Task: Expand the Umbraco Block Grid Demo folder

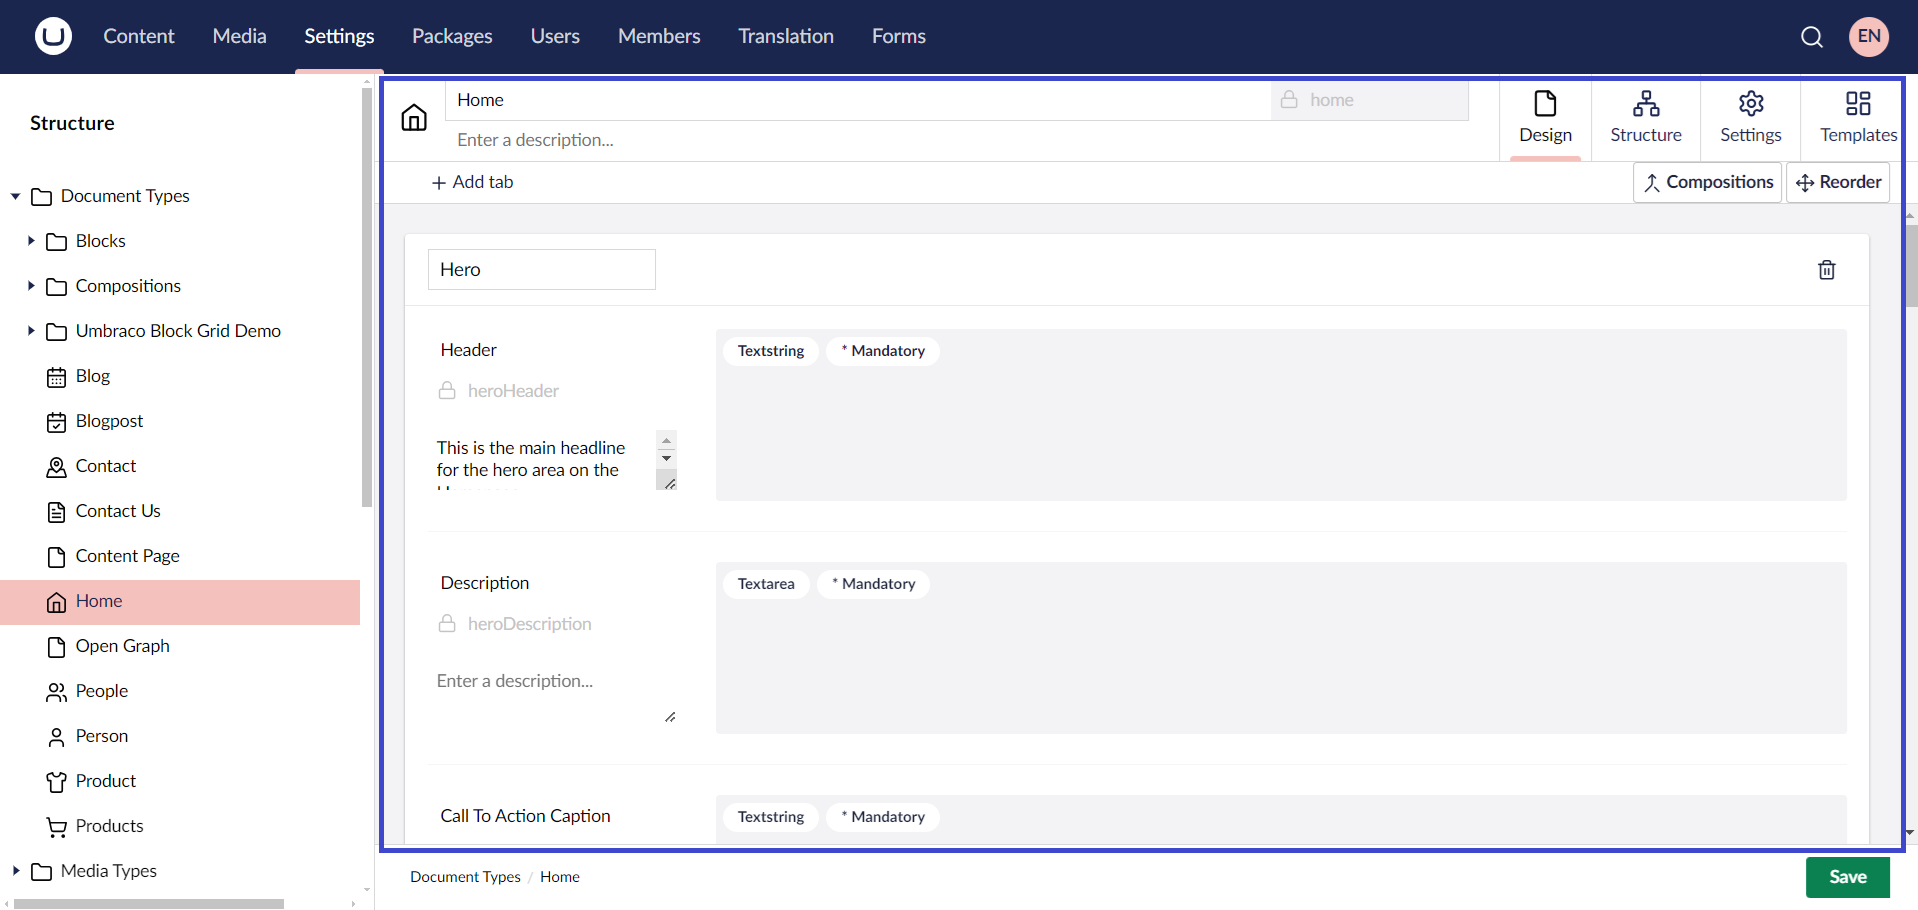Action: [30, 331]
